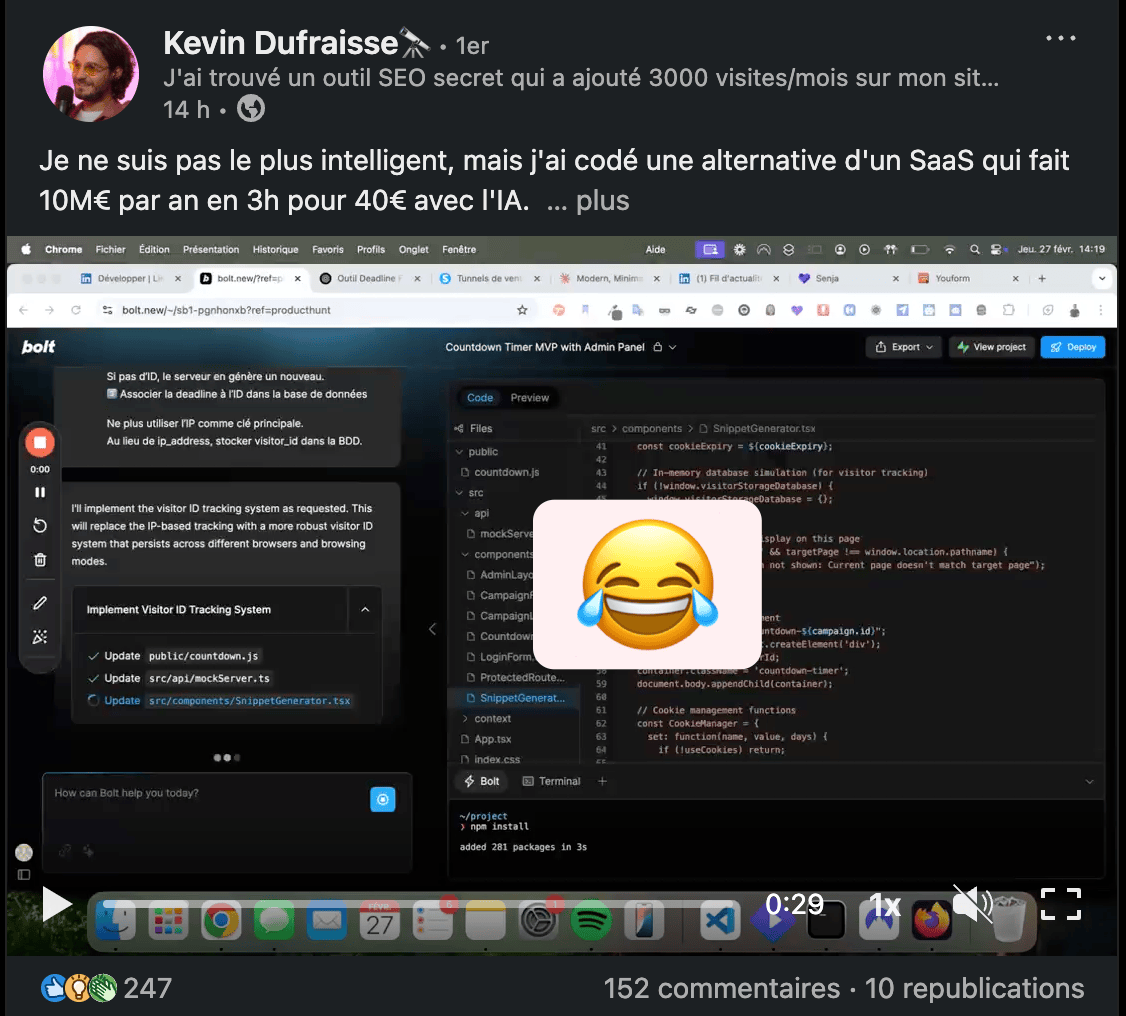The image size is (1126, 1016).
Task: Open the Apple menu
Action: point(27,249)
